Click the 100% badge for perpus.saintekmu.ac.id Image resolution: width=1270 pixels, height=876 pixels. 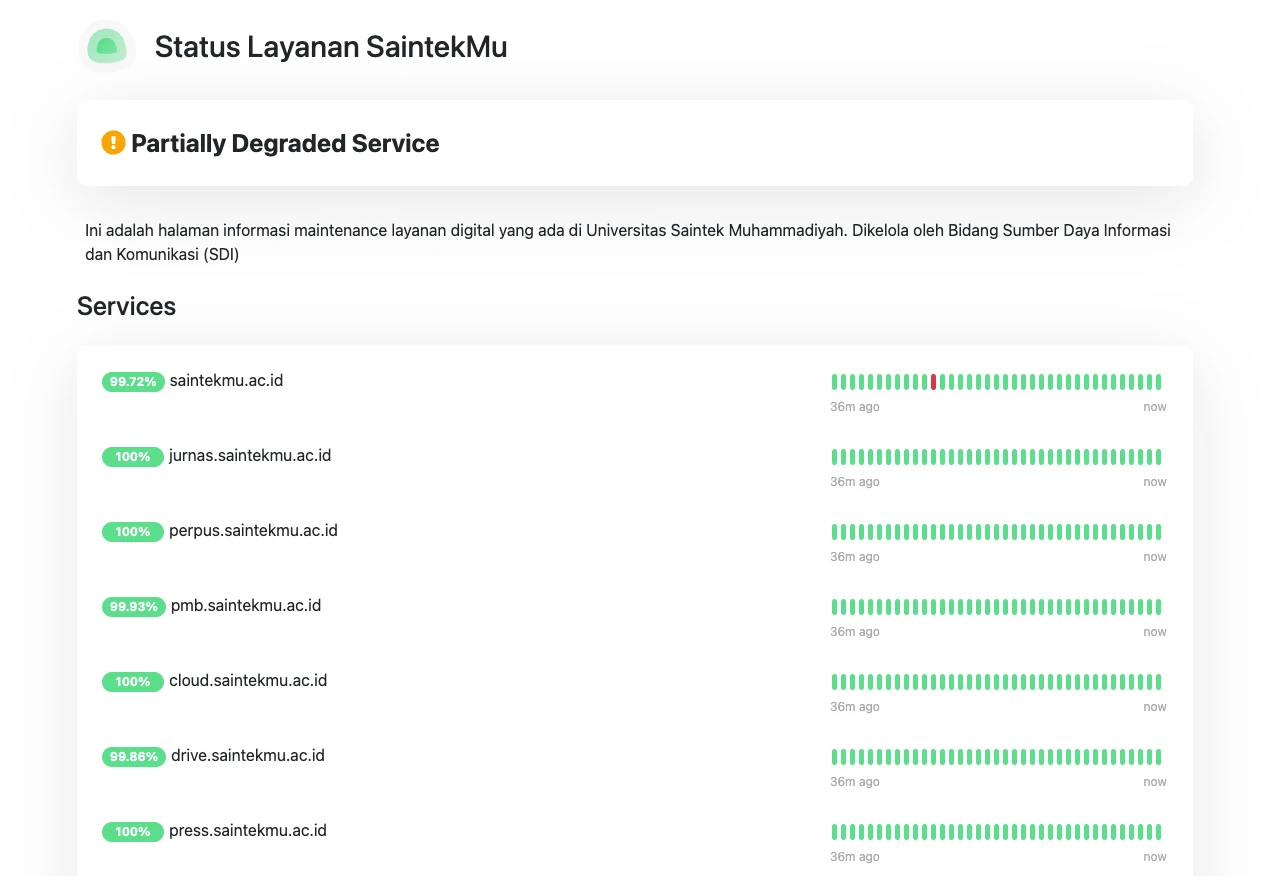[x=133, y=531]
